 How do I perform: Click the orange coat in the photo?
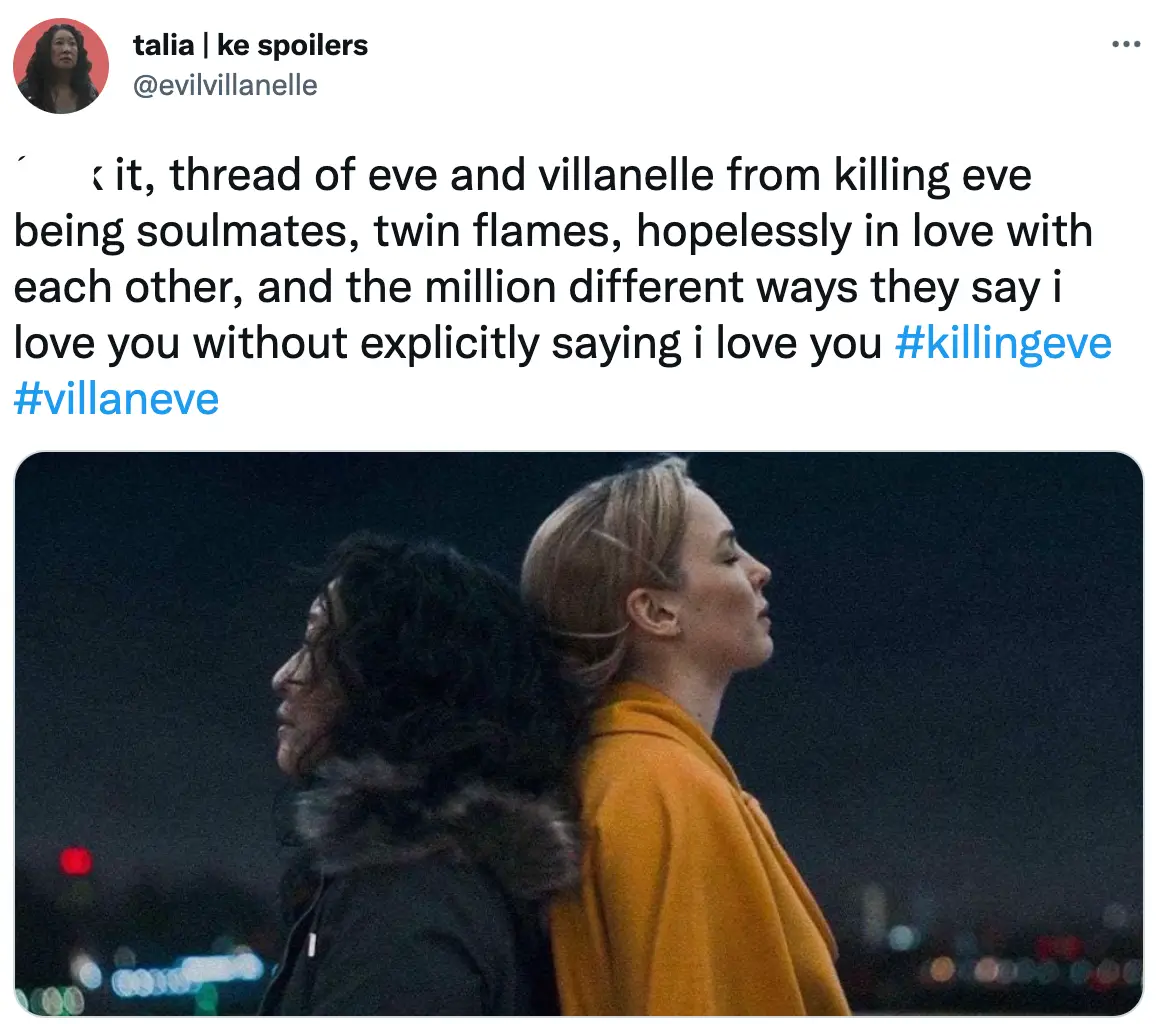[690, 850]
